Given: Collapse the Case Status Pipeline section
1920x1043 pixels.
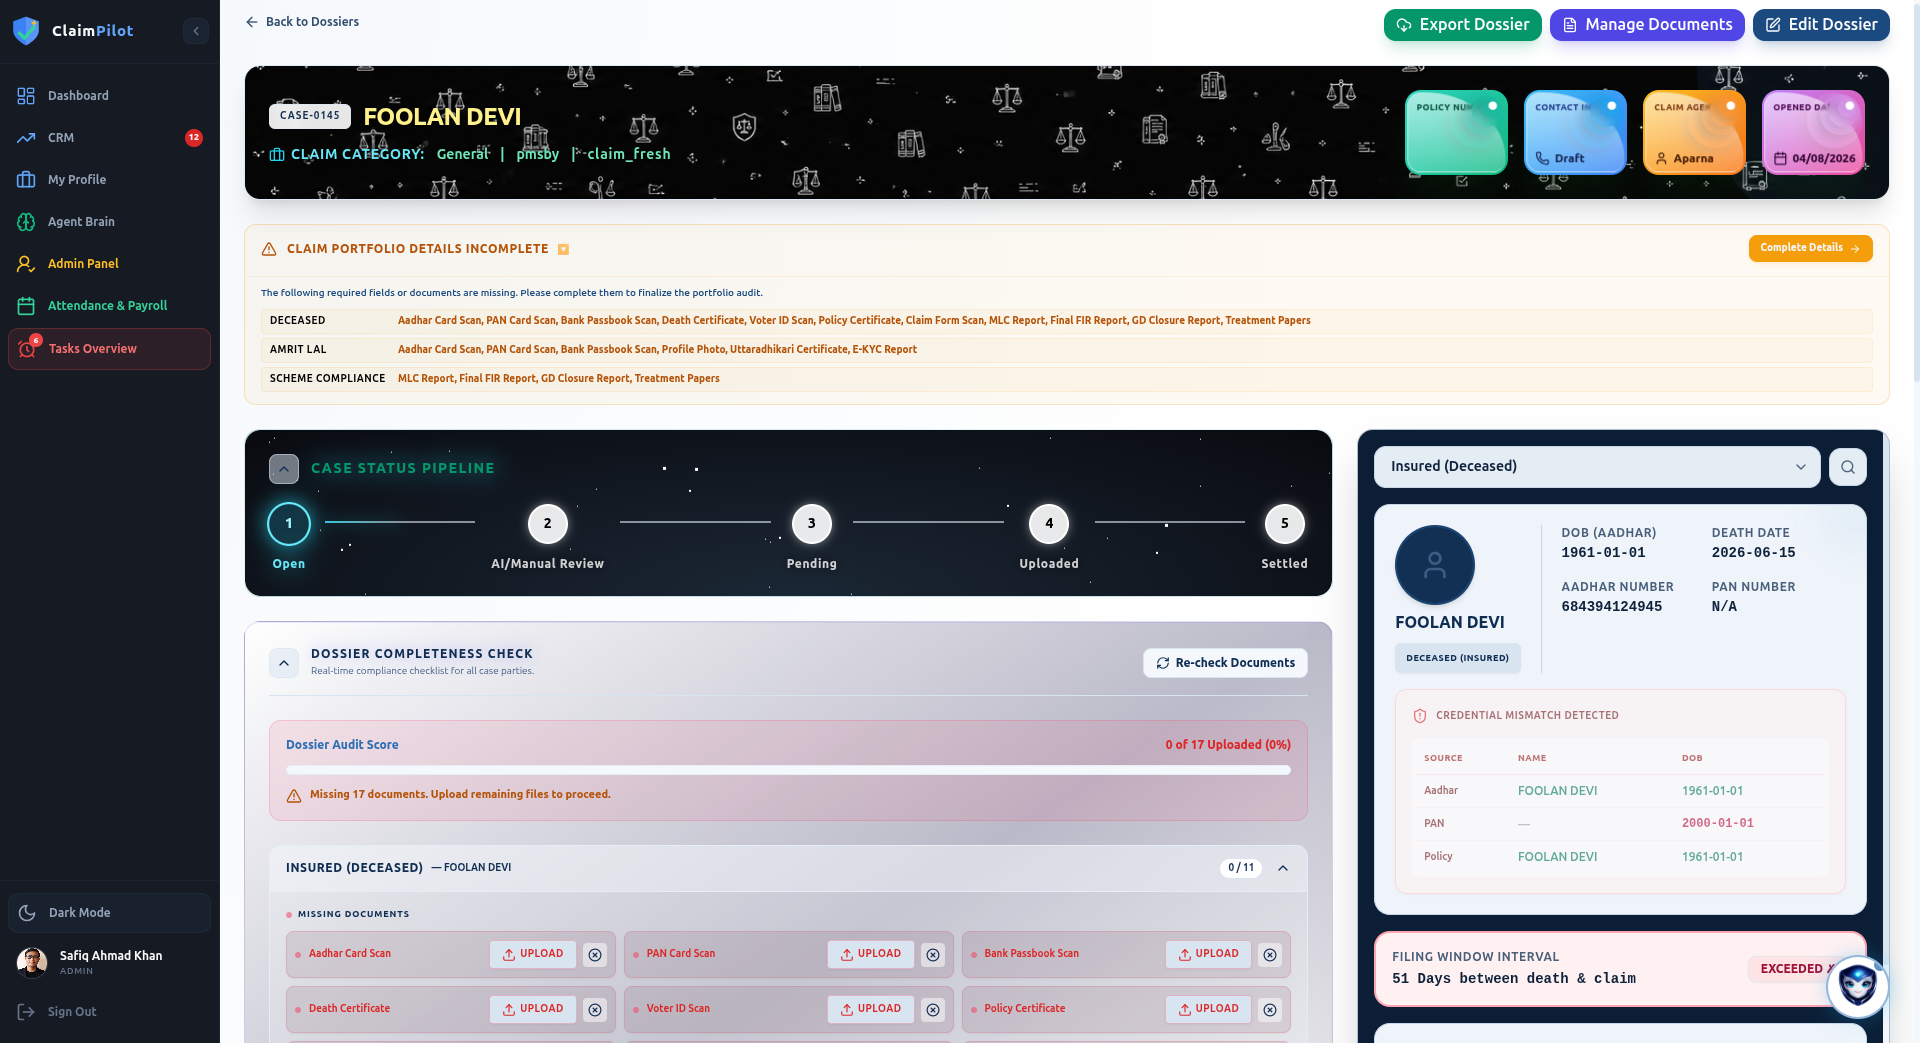Looking at the screenshot, I should click(284, 469).
